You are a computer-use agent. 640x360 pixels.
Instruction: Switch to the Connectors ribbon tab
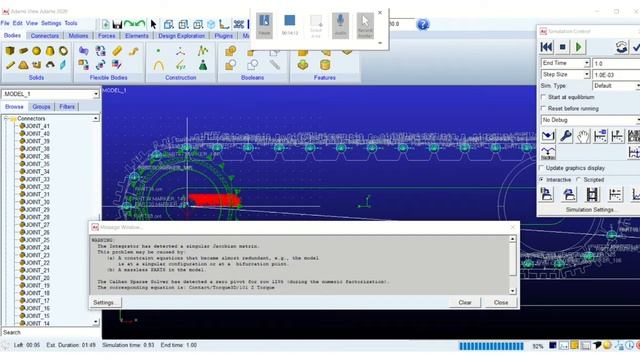pyautogui.click(x=44, y=36)
